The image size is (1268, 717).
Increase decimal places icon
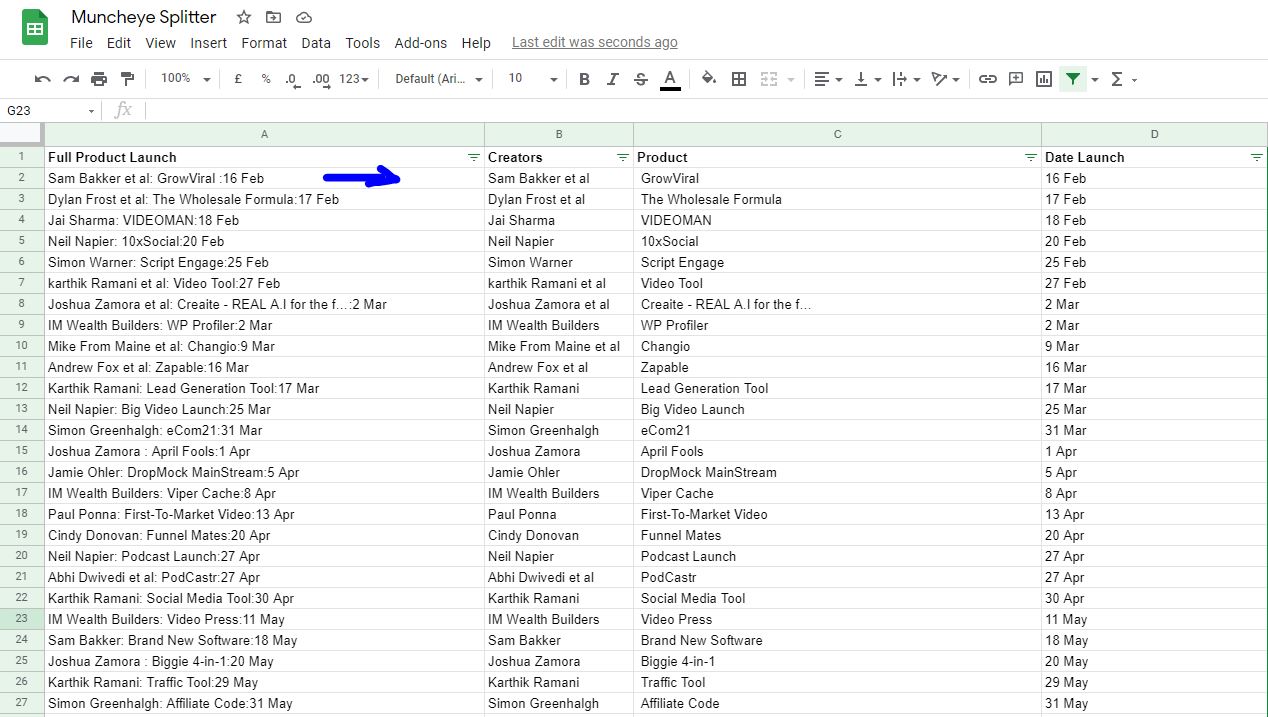321,79
